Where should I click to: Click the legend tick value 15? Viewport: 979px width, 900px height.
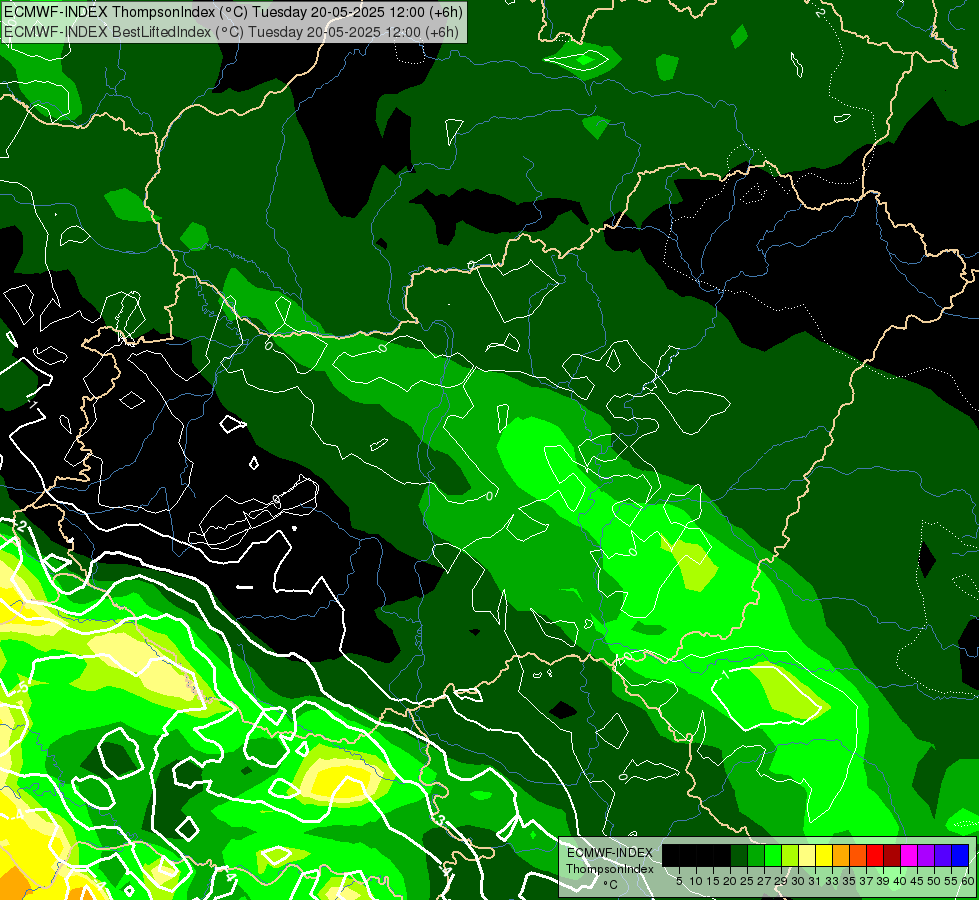[x=714, y=881]
